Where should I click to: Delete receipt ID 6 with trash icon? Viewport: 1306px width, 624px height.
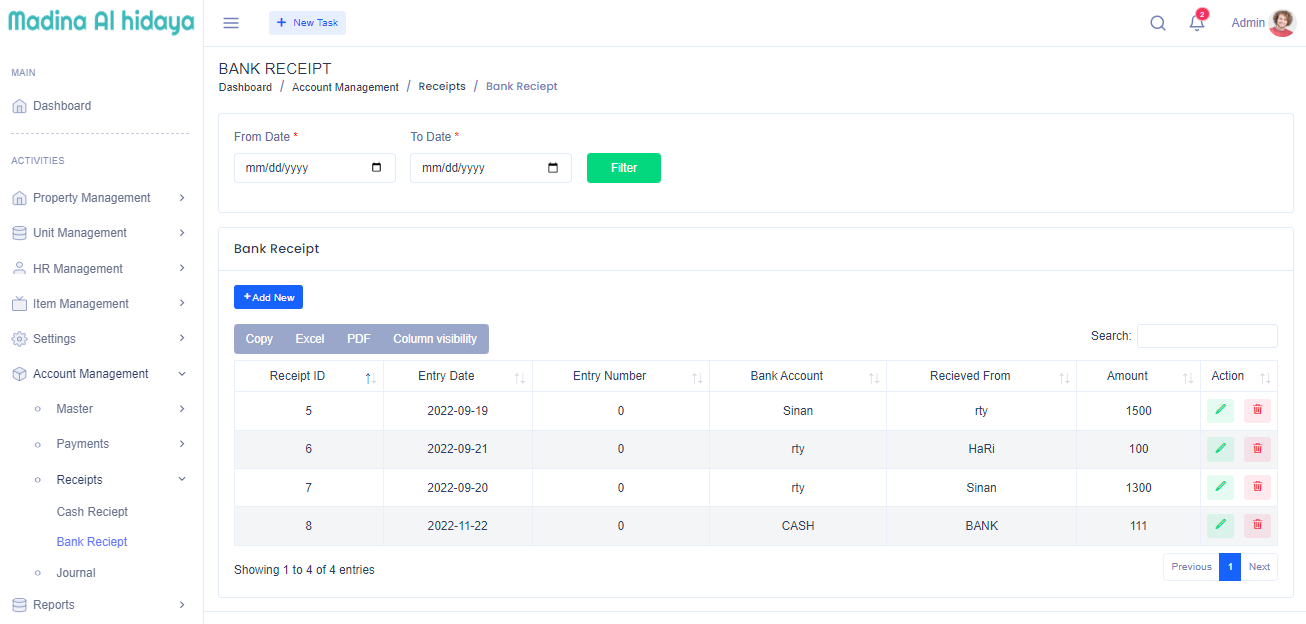tap(1257, 449)
